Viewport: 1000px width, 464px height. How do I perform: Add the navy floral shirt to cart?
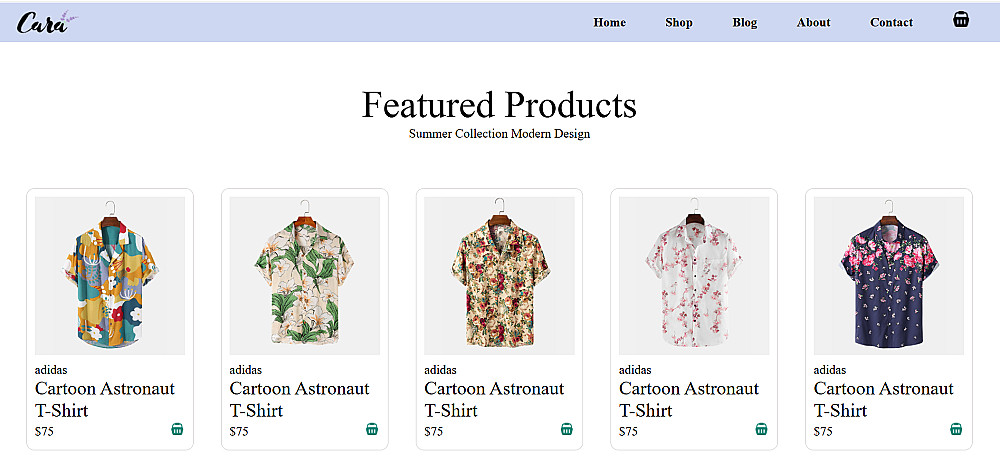pos(956,430)
